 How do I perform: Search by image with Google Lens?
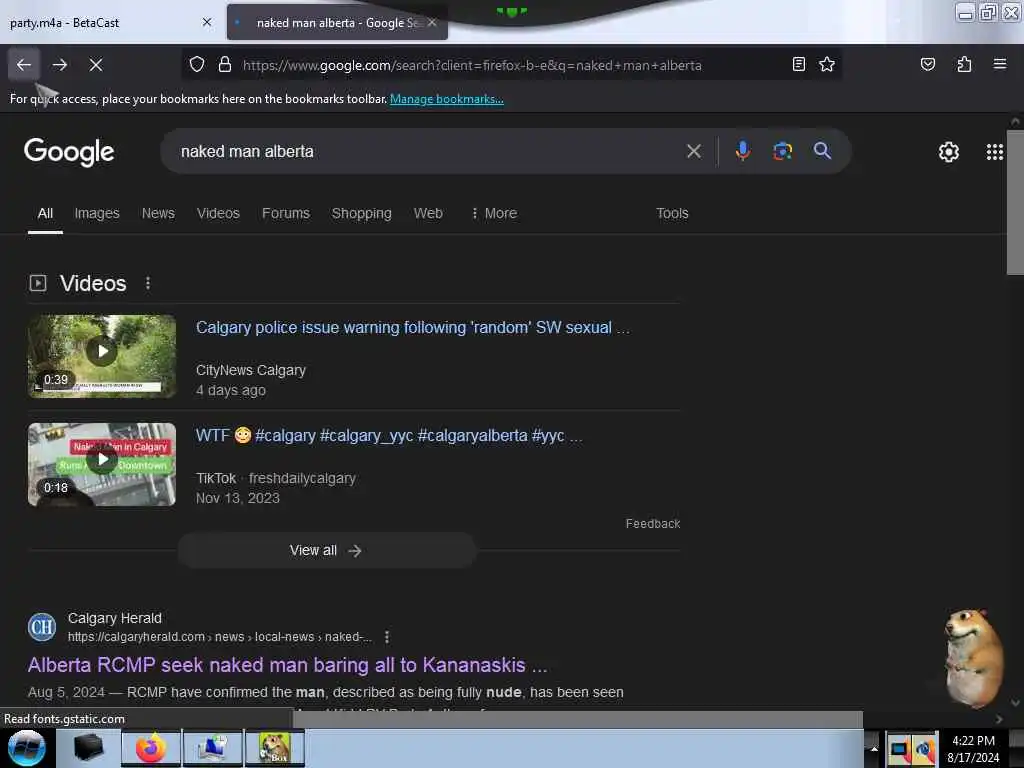(x=782, y=152)
